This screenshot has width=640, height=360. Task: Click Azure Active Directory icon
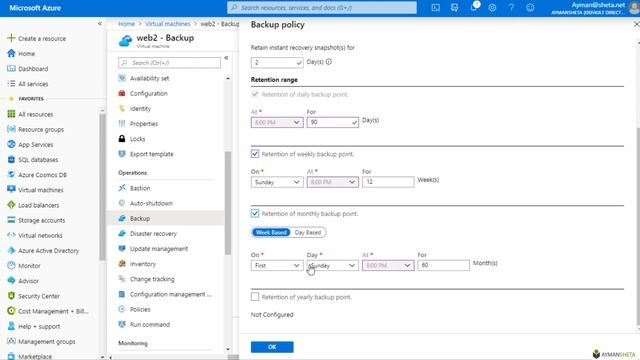11,250
